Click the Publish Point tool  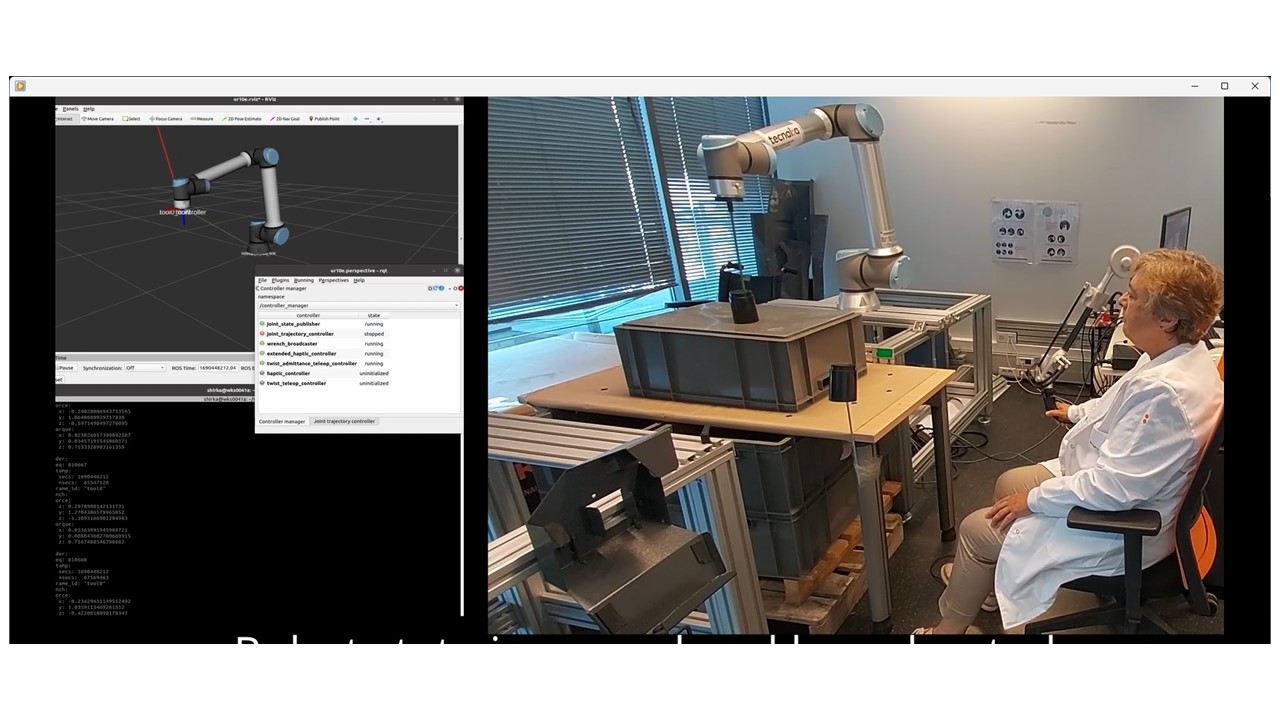coord(324,119)
